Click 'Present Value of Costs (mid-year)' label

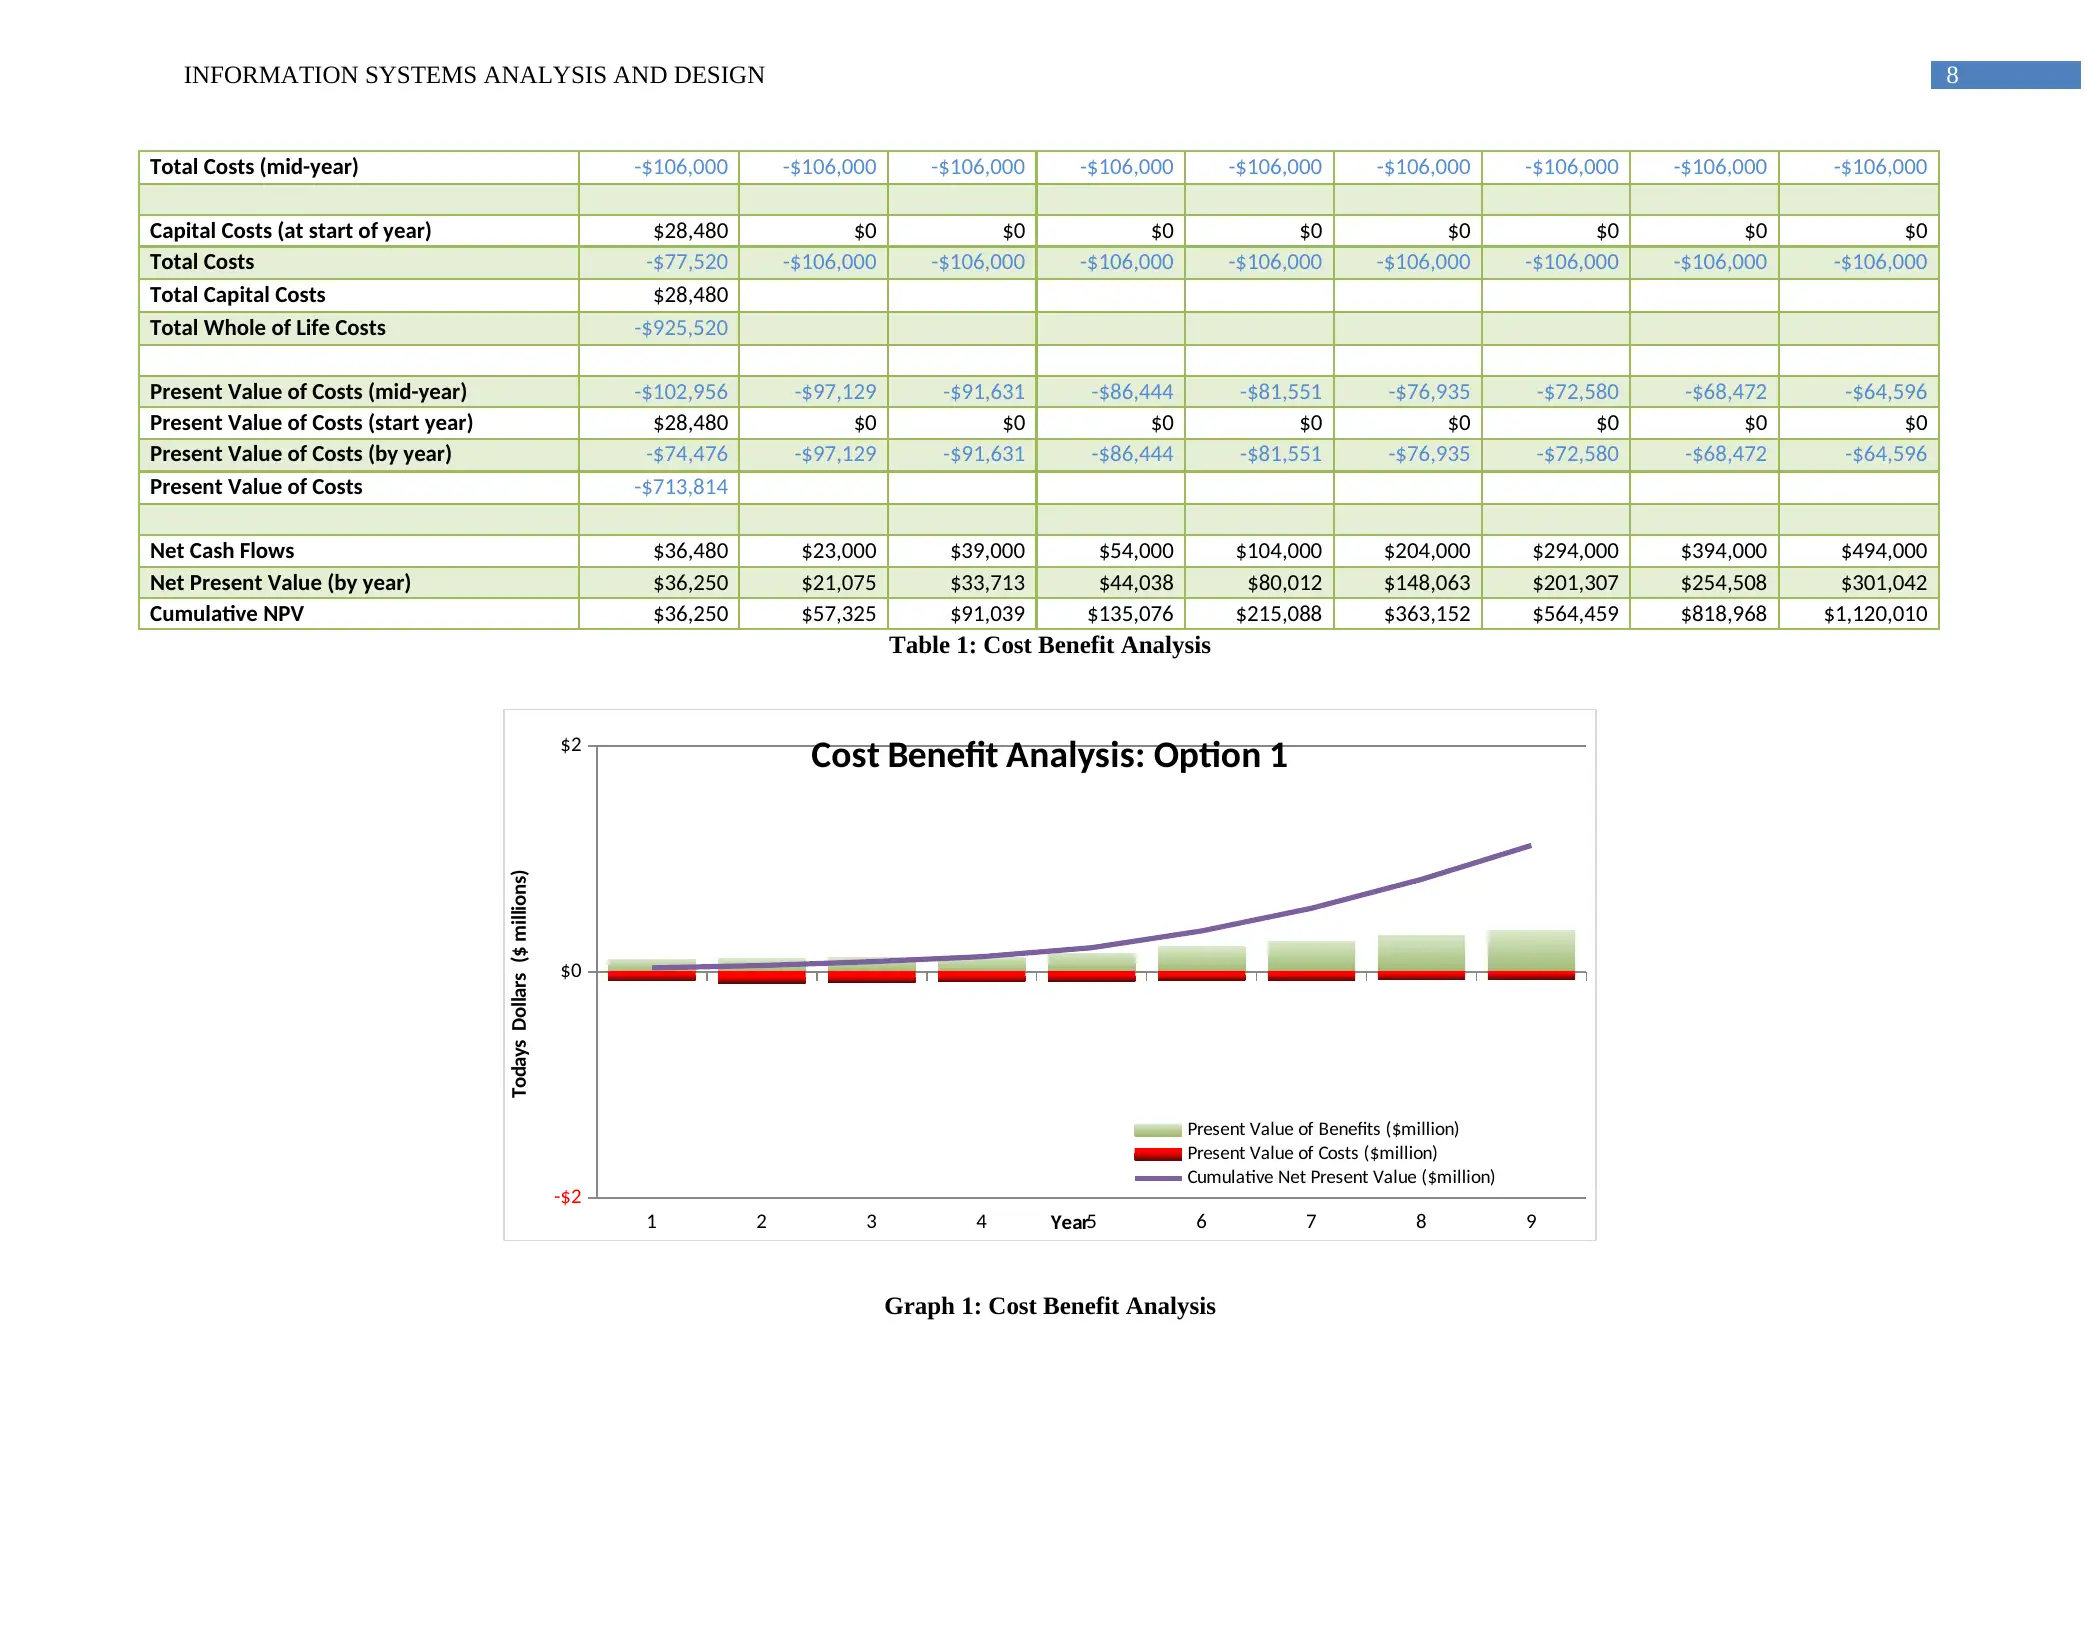pyautogui.click(x=308, y=392)
